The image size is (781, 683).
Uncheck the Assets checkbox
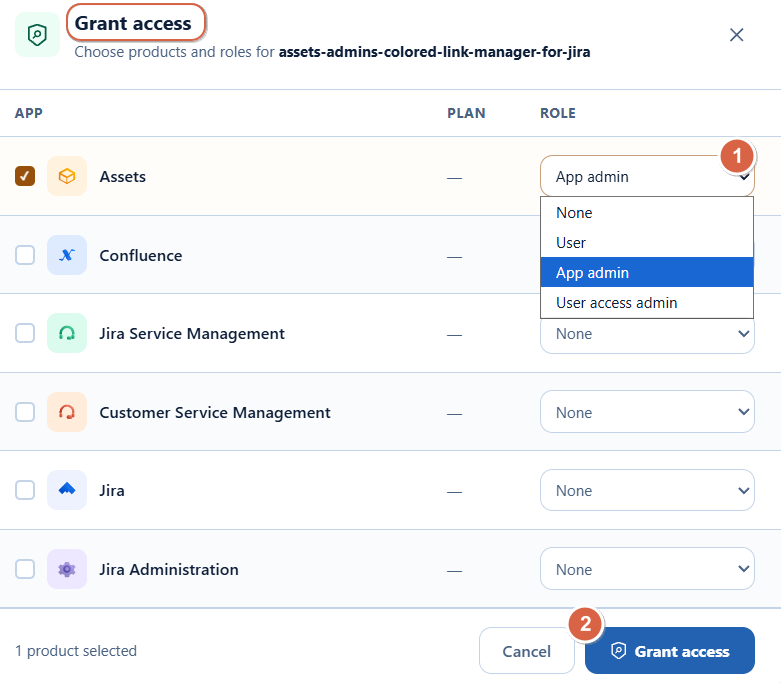coord(25,176)
